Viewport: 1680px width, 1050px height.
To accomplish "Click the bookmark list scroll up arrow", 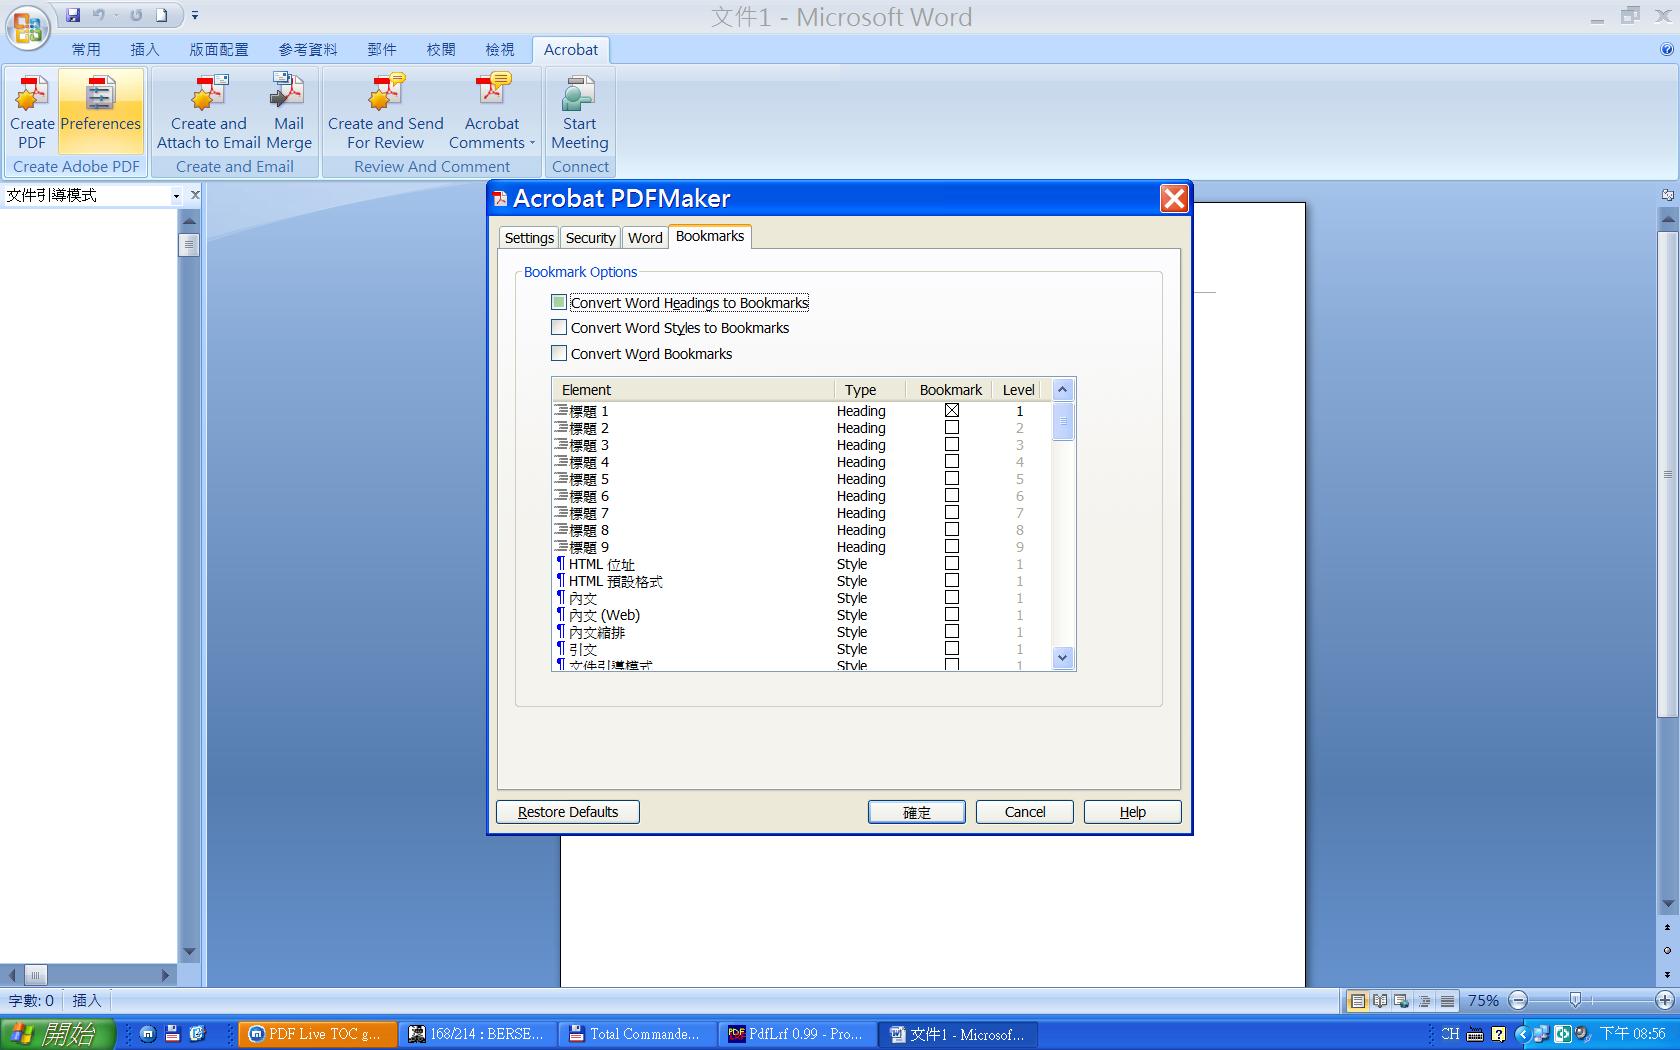I will [1063, 390].
